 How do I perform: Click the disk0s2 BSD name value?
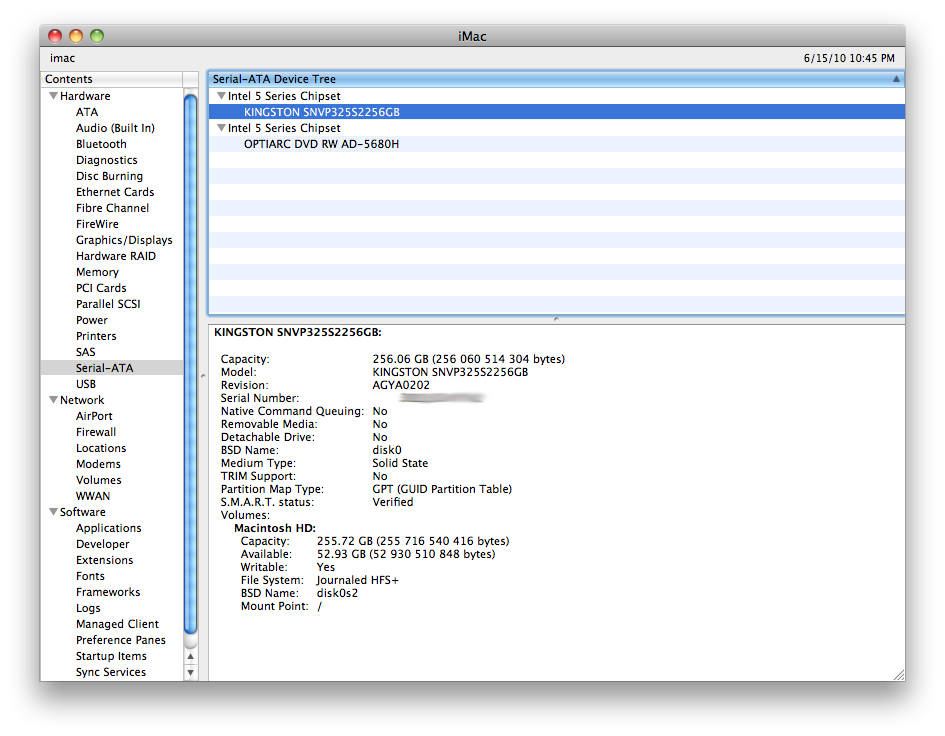(x=338, y=593)
